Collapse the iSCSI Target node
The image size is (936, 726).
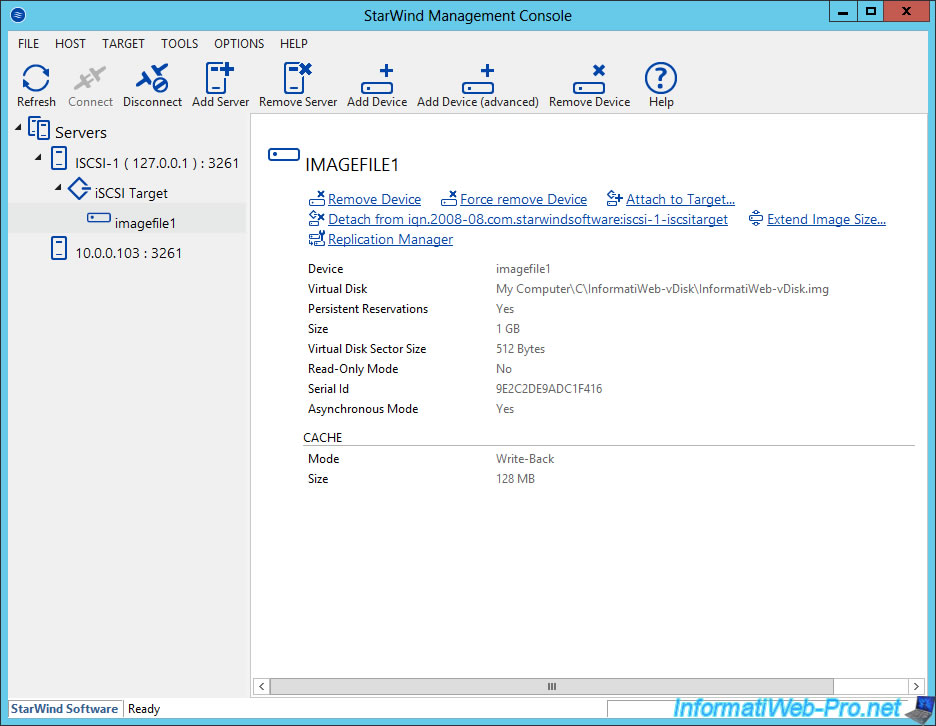pyautogui.click(x=57, y=188)
